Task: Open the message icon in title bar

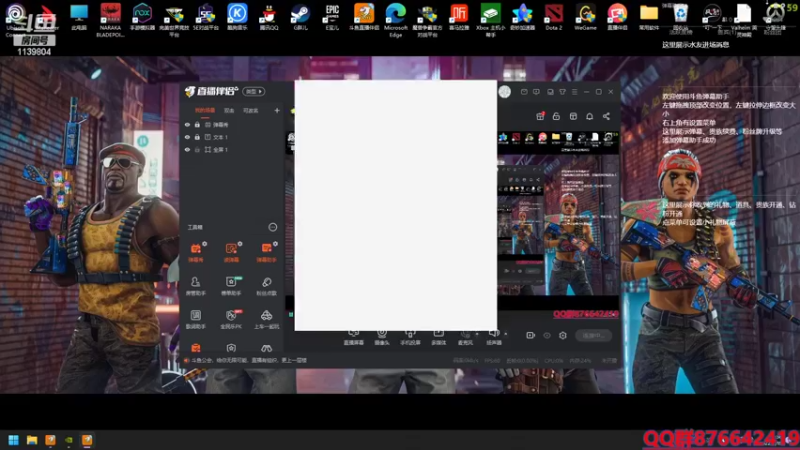Action: [536, 92]
